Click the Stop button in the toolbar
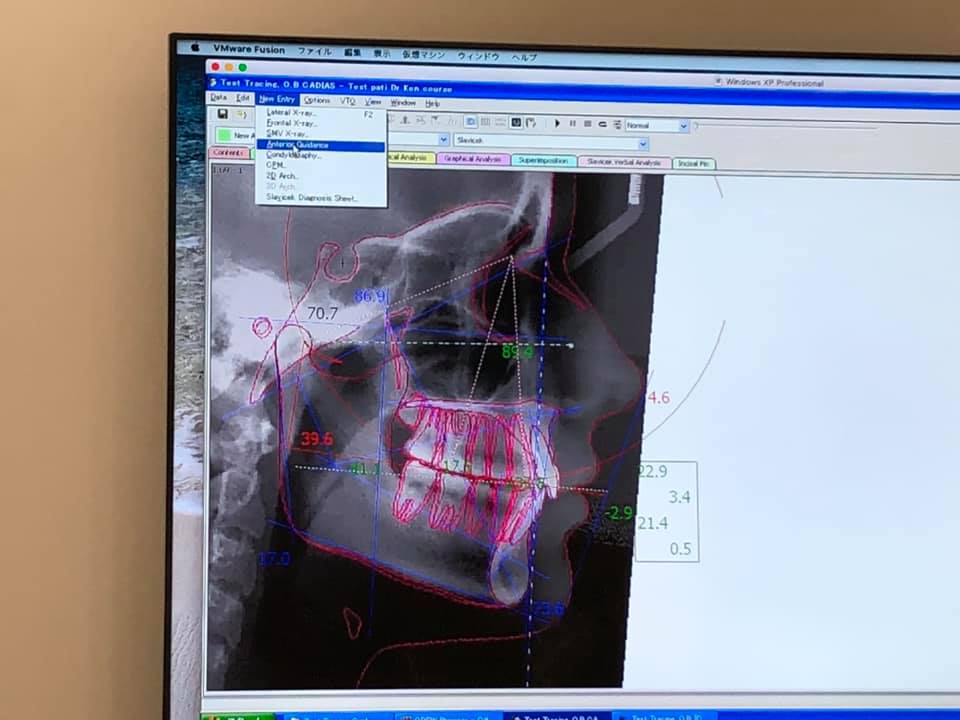Image resolution: width=960 pixels, height=720 pixels. click(x=588, y=124)
